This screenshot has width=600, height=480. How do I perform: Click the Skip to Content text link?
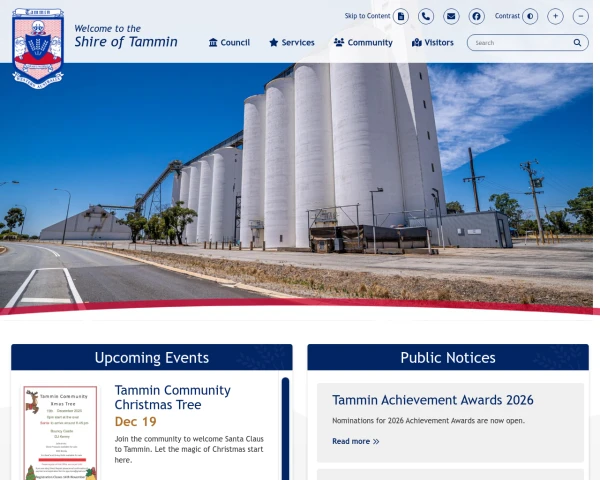pos(367,16)
